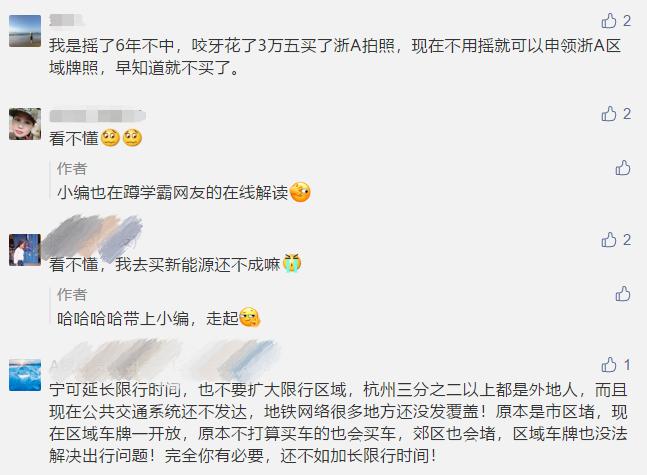
Task: Like the comment about 摇了6年不中
Action: [616, 21]
